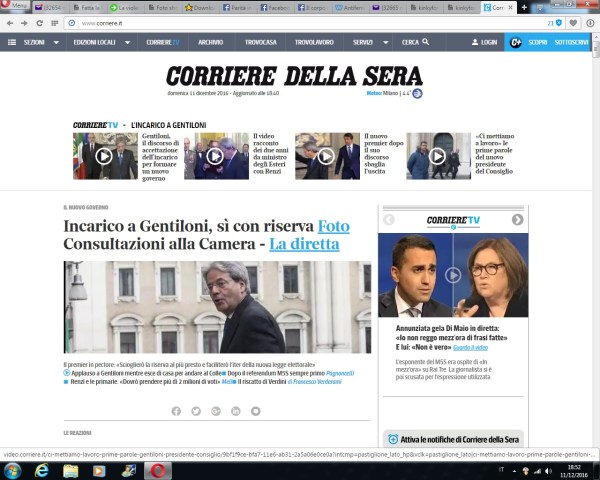
Task: Open CORRIERE TV in navigation bar
Action: [163, 42]
